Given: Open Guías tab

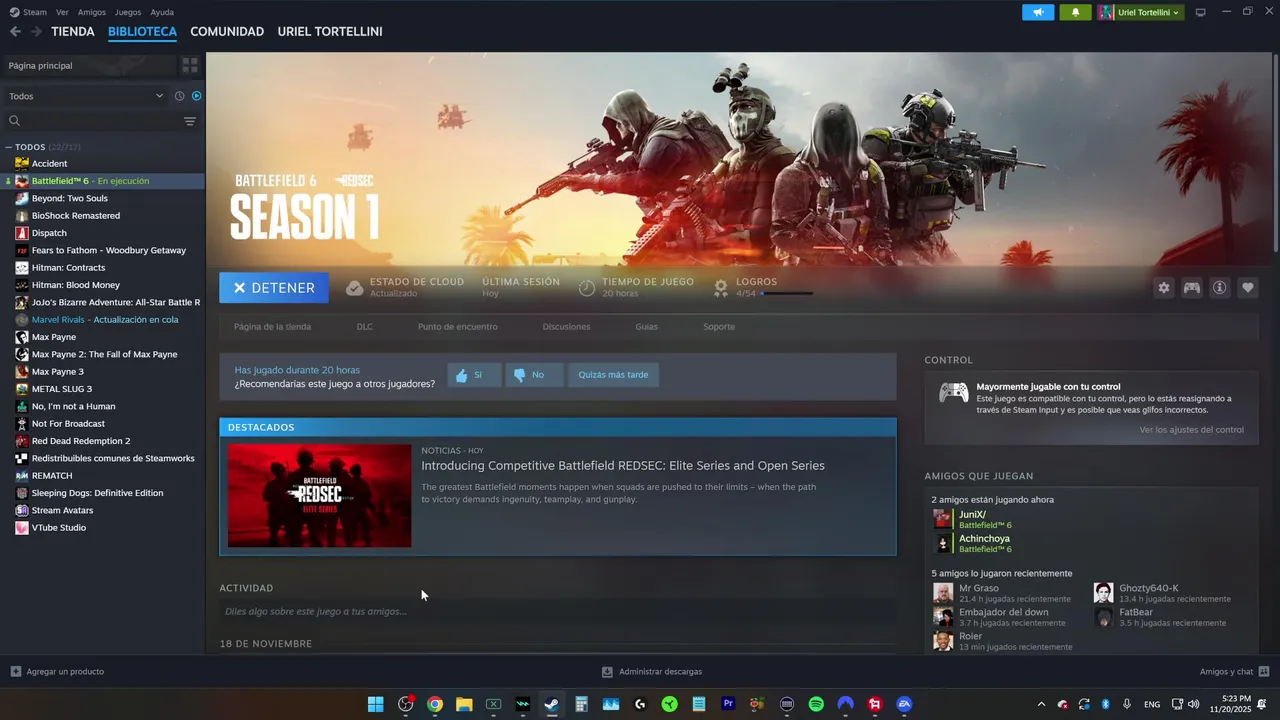Looking at the screenshot, I should pos(646,327).
